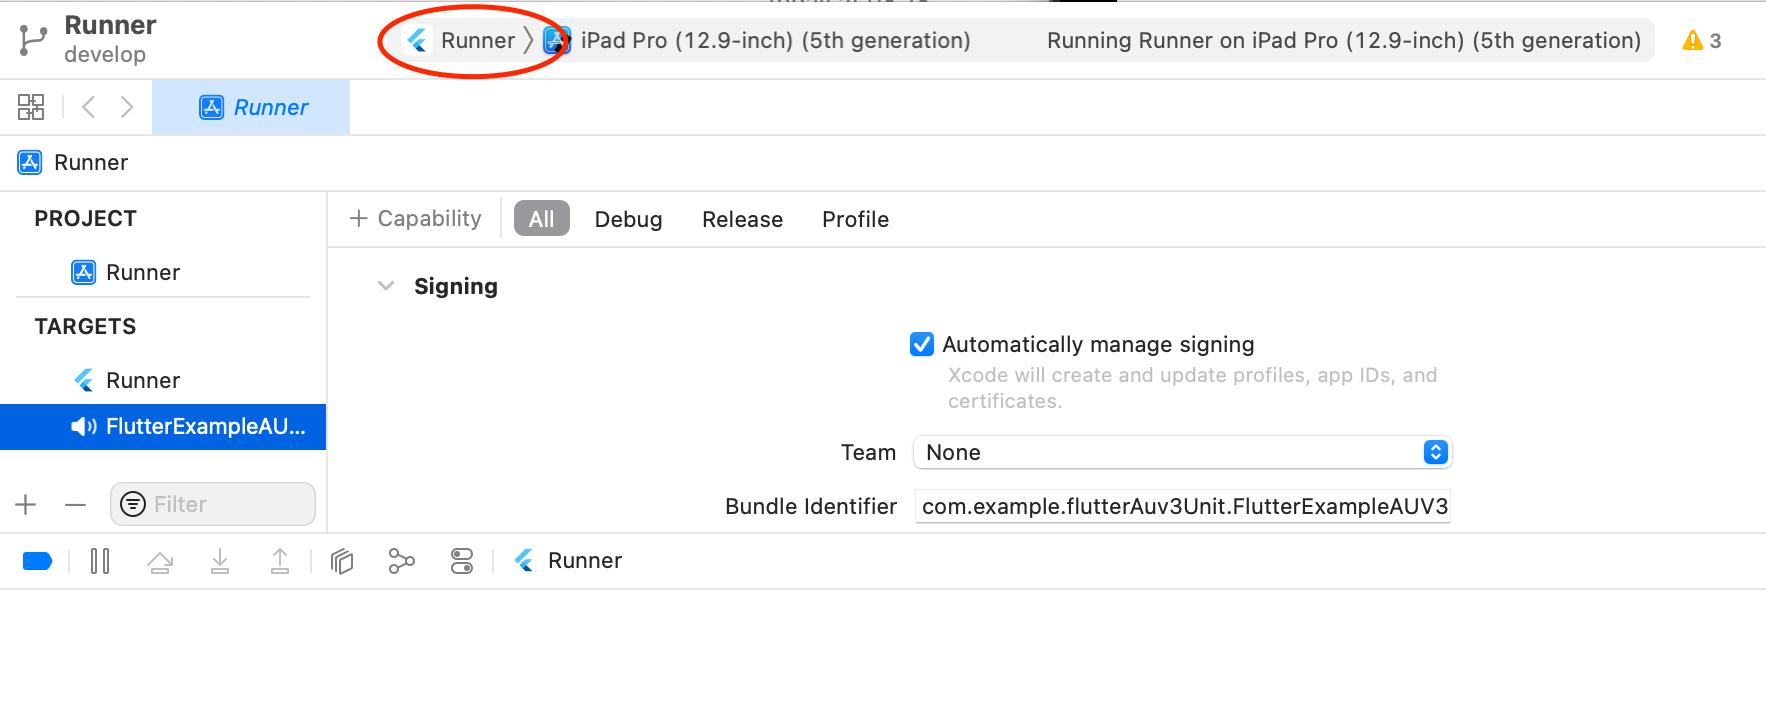
Task: Collapse the Signing section
Action: point(386,286)
